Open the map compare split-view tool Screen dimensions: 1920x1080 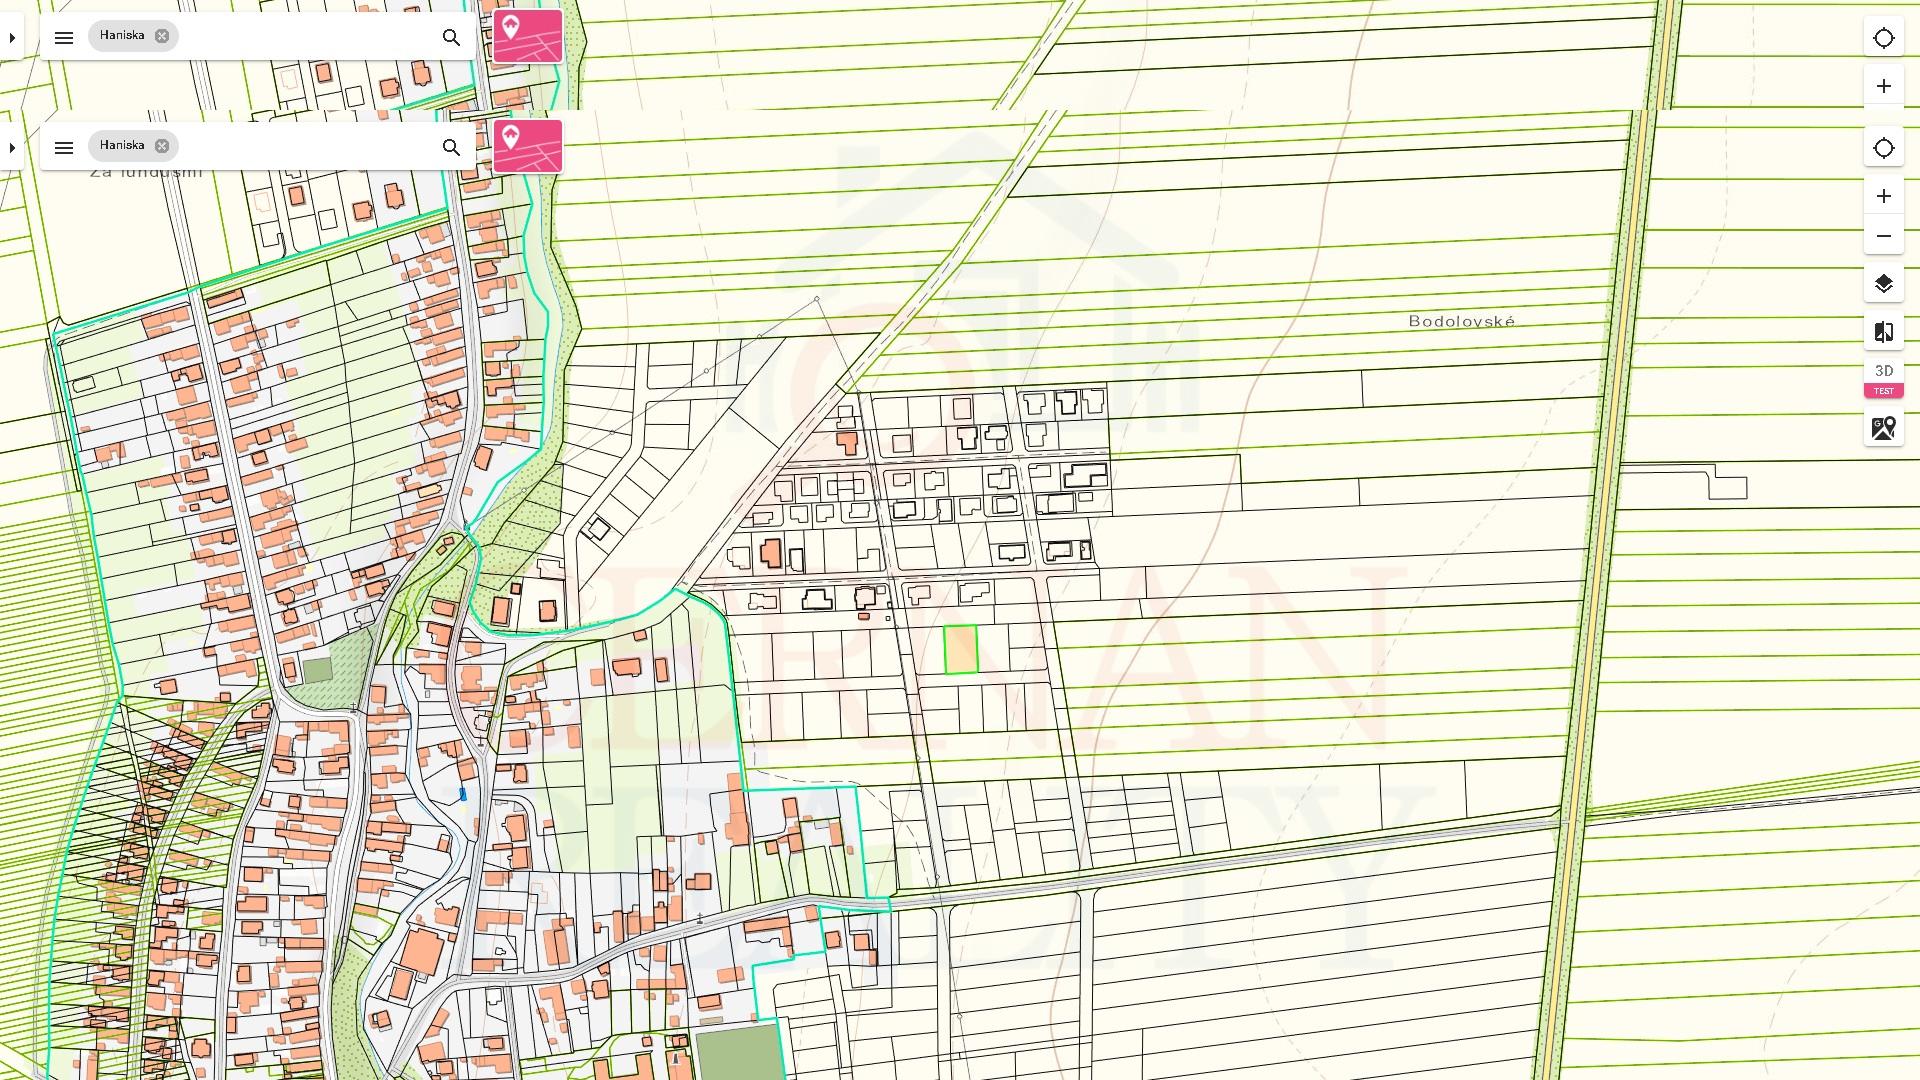(1884, 332)
